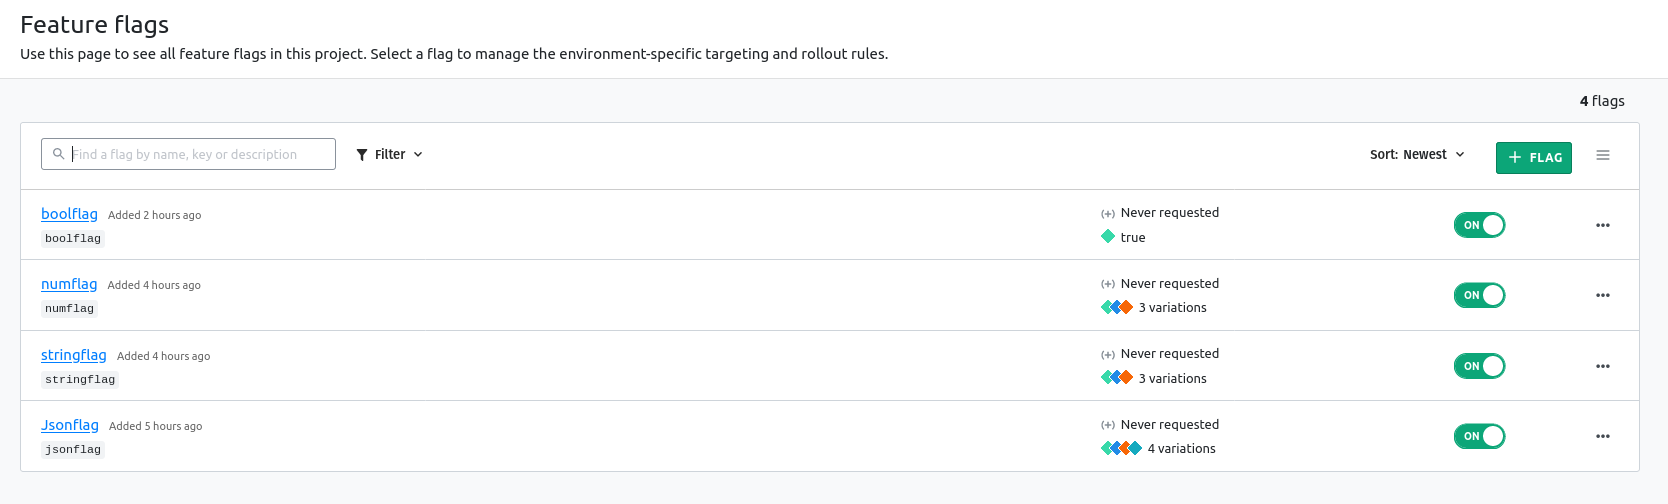Open the boolflag flag link
This screenshot has width=1668, height=504.
(69, 214)
